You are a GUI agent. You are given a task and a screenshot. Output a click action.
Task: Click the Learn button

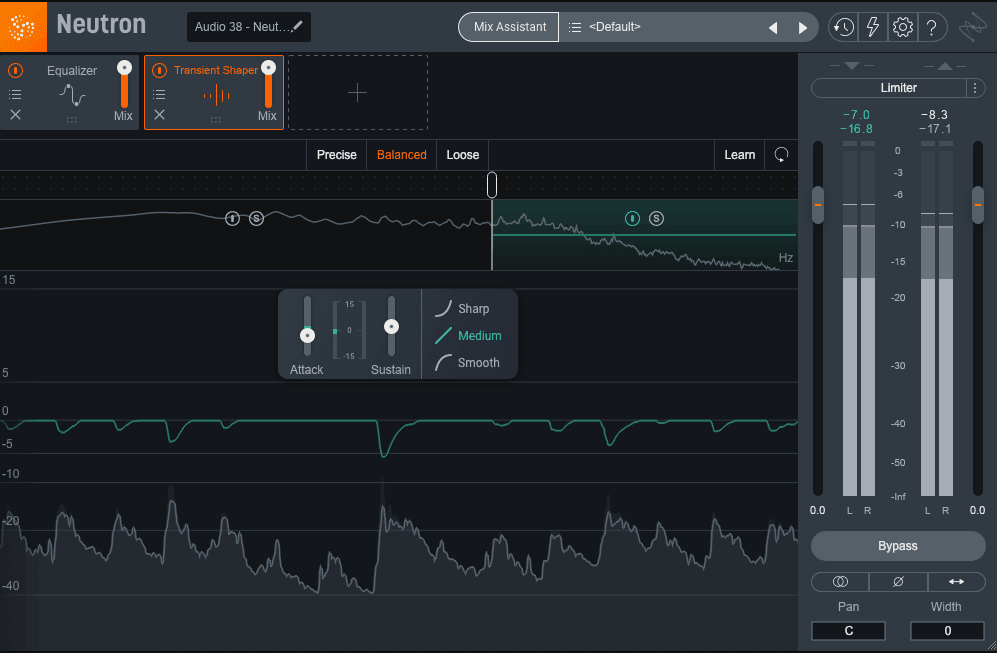739,155
